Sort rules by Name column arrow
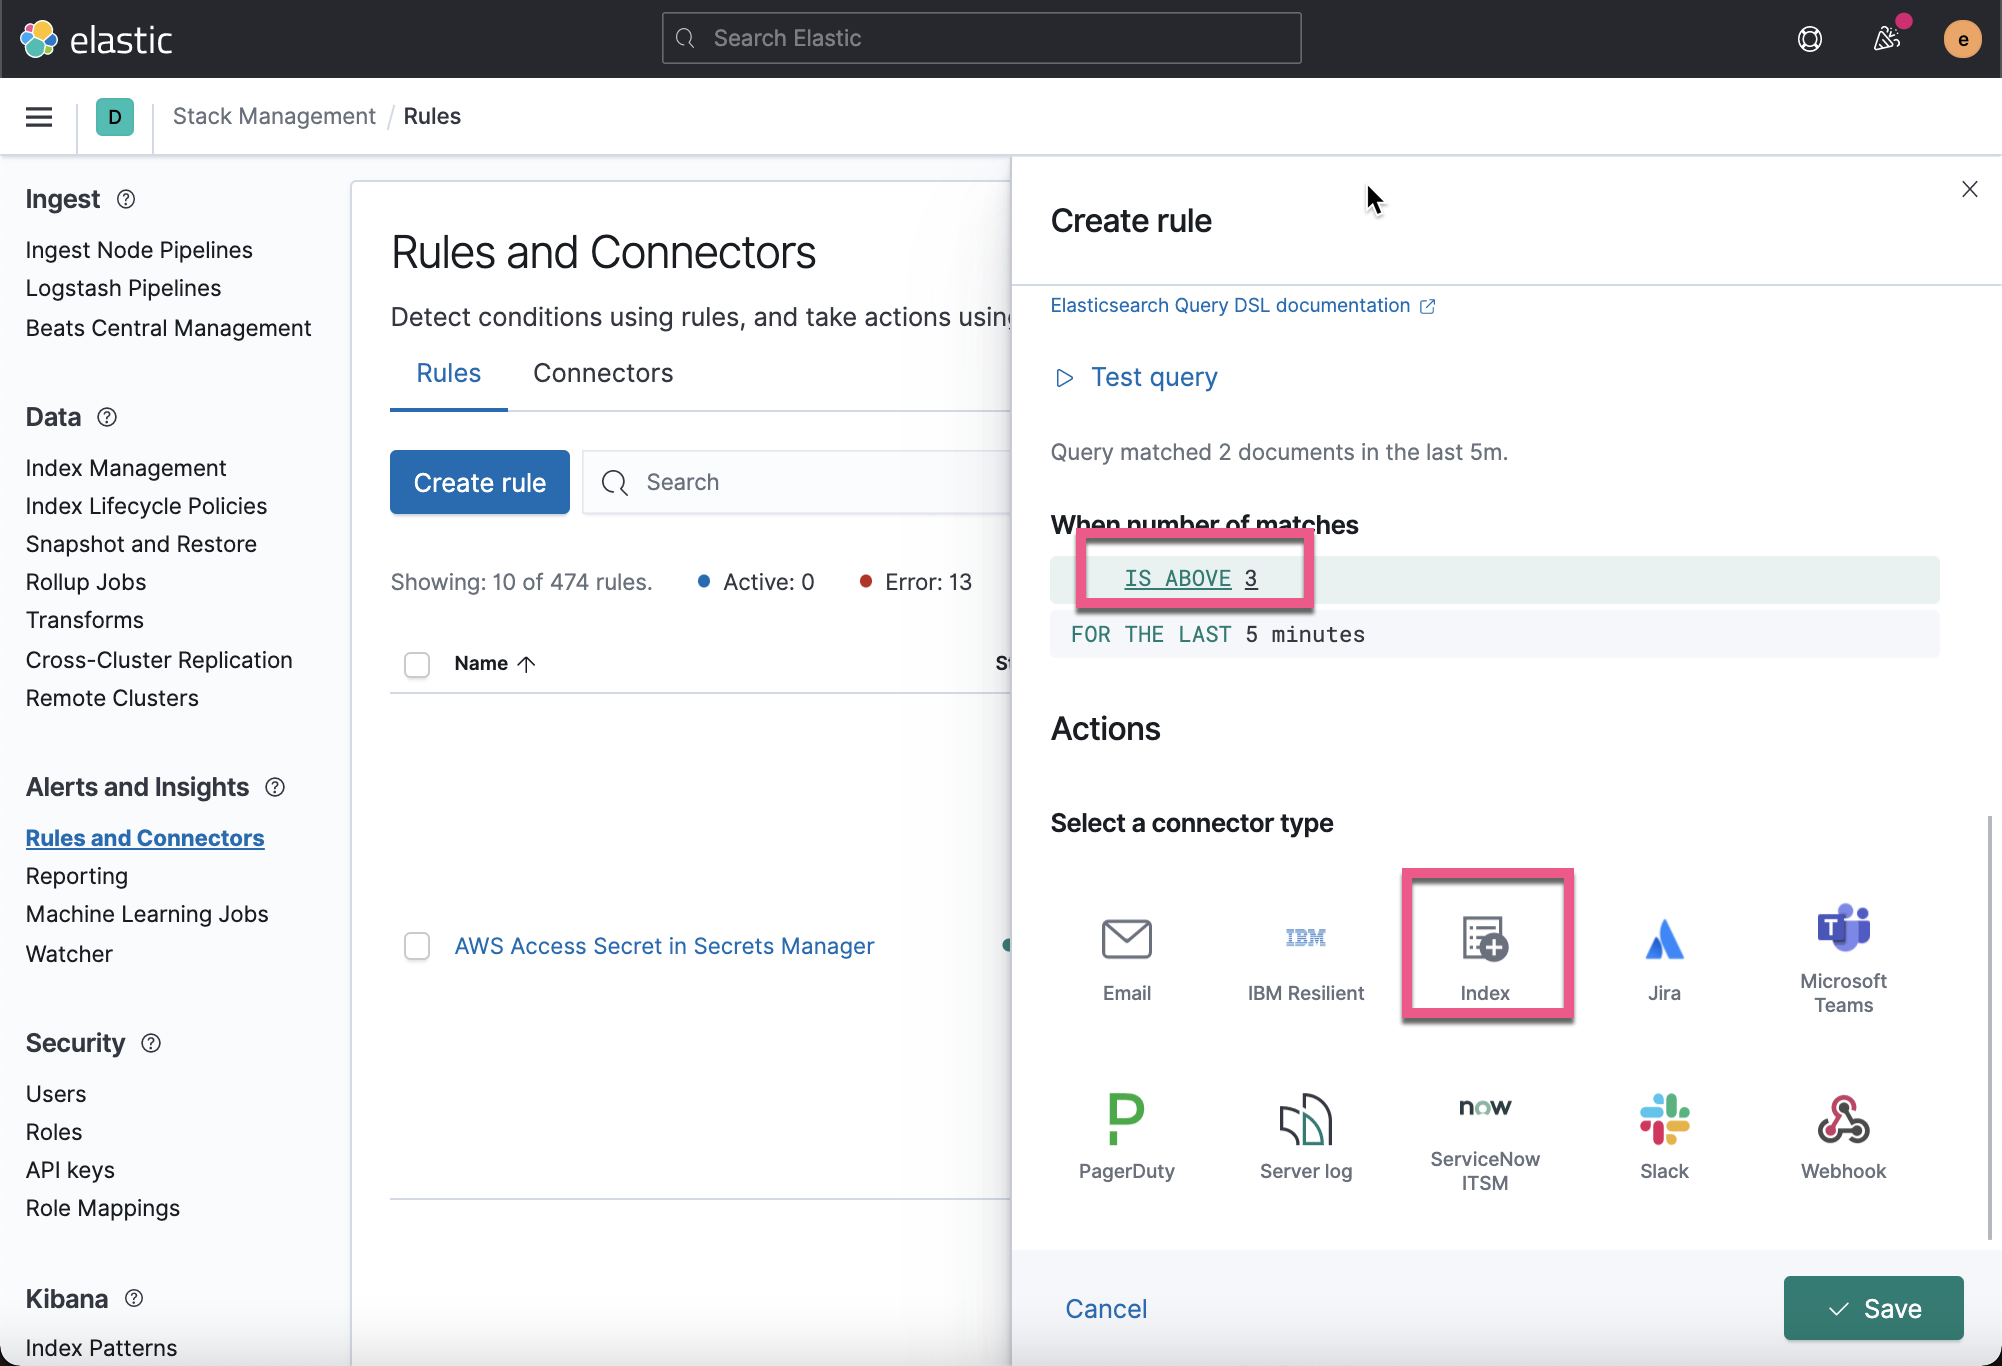Image resolution: width=2002 pixels, height=1366 pixels. (527, 664)
